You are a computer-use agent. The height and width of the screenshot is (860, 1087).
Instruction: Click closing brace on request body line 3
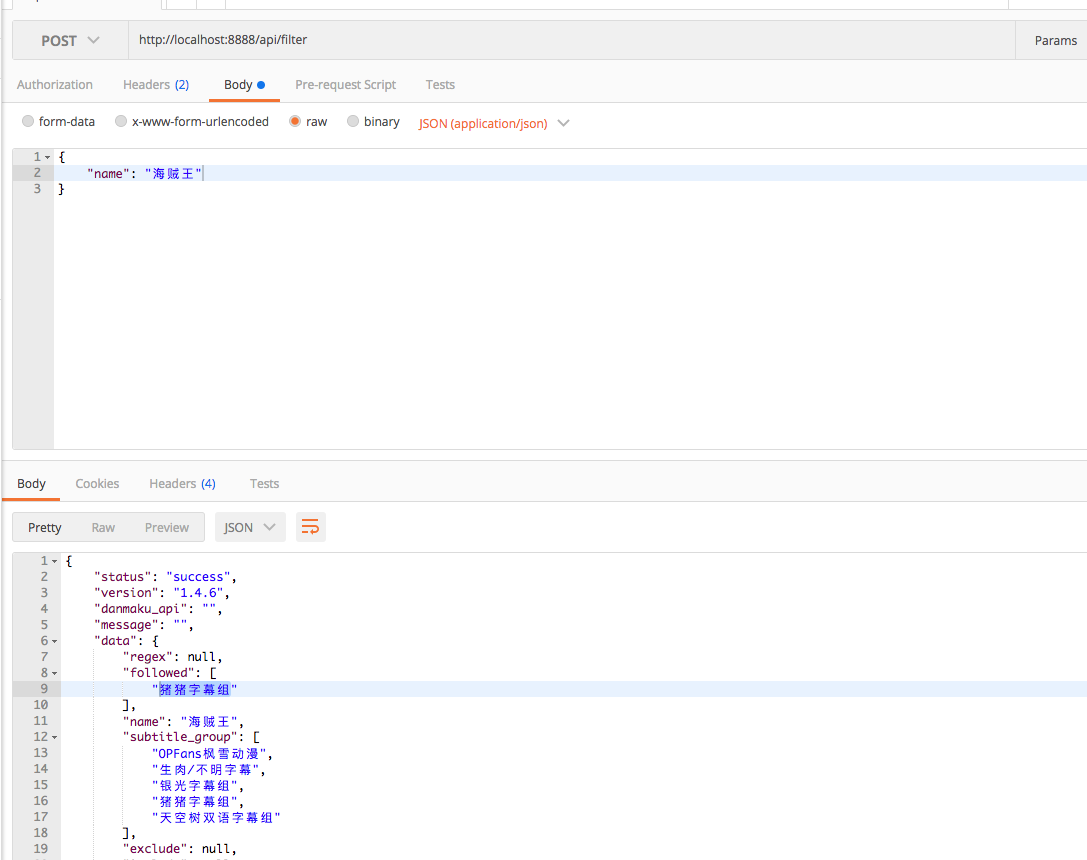click(61, 188)
